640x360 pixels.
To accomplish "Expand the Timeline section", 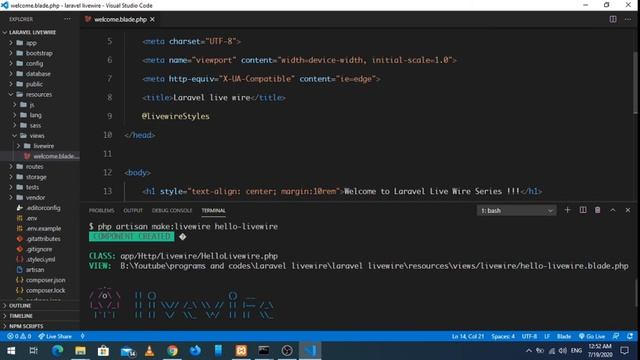I will click(21, 316).
